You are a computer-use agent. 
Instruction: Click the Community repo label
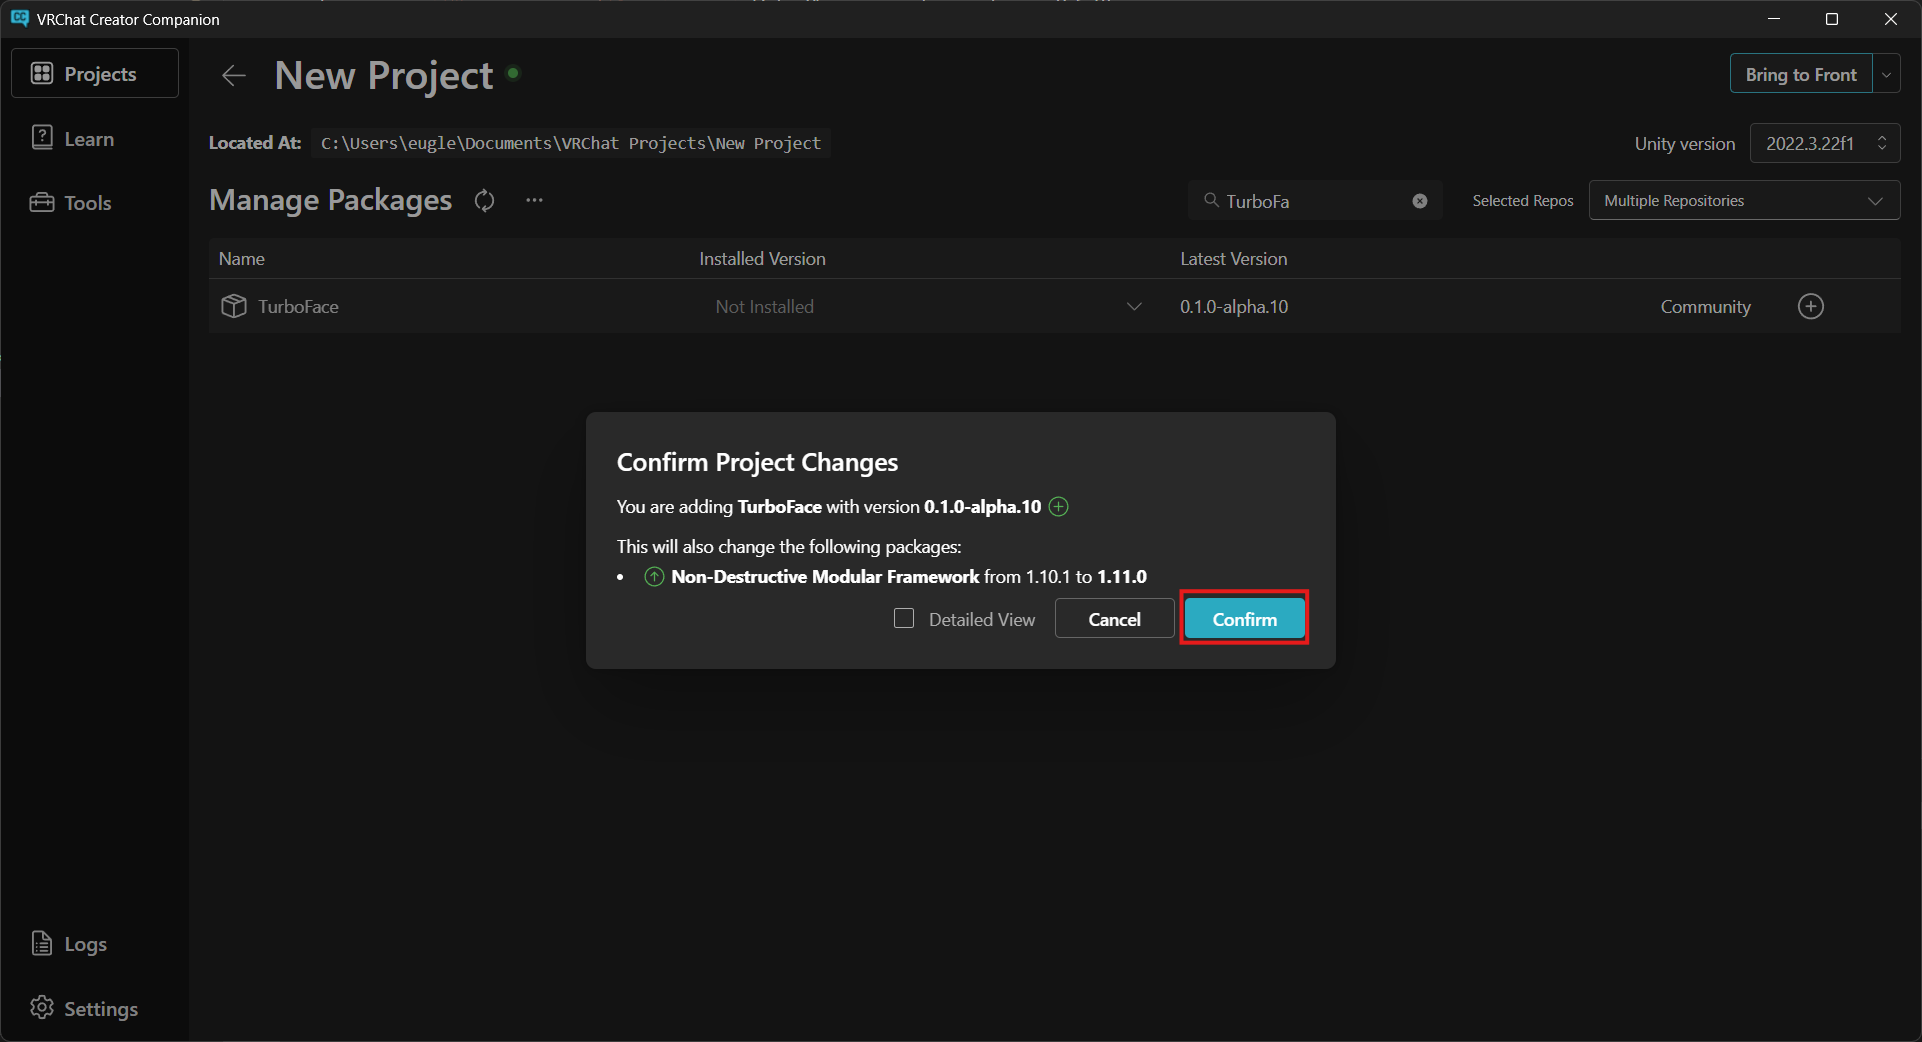click(x=1705, y=307)
